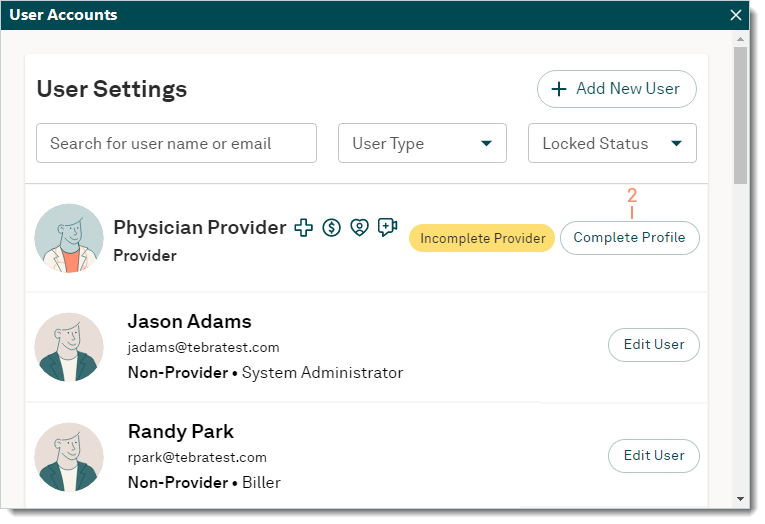765x524 pixels.
Task: Click Jason Adams's avatar picture
Action: click(69, 347)
